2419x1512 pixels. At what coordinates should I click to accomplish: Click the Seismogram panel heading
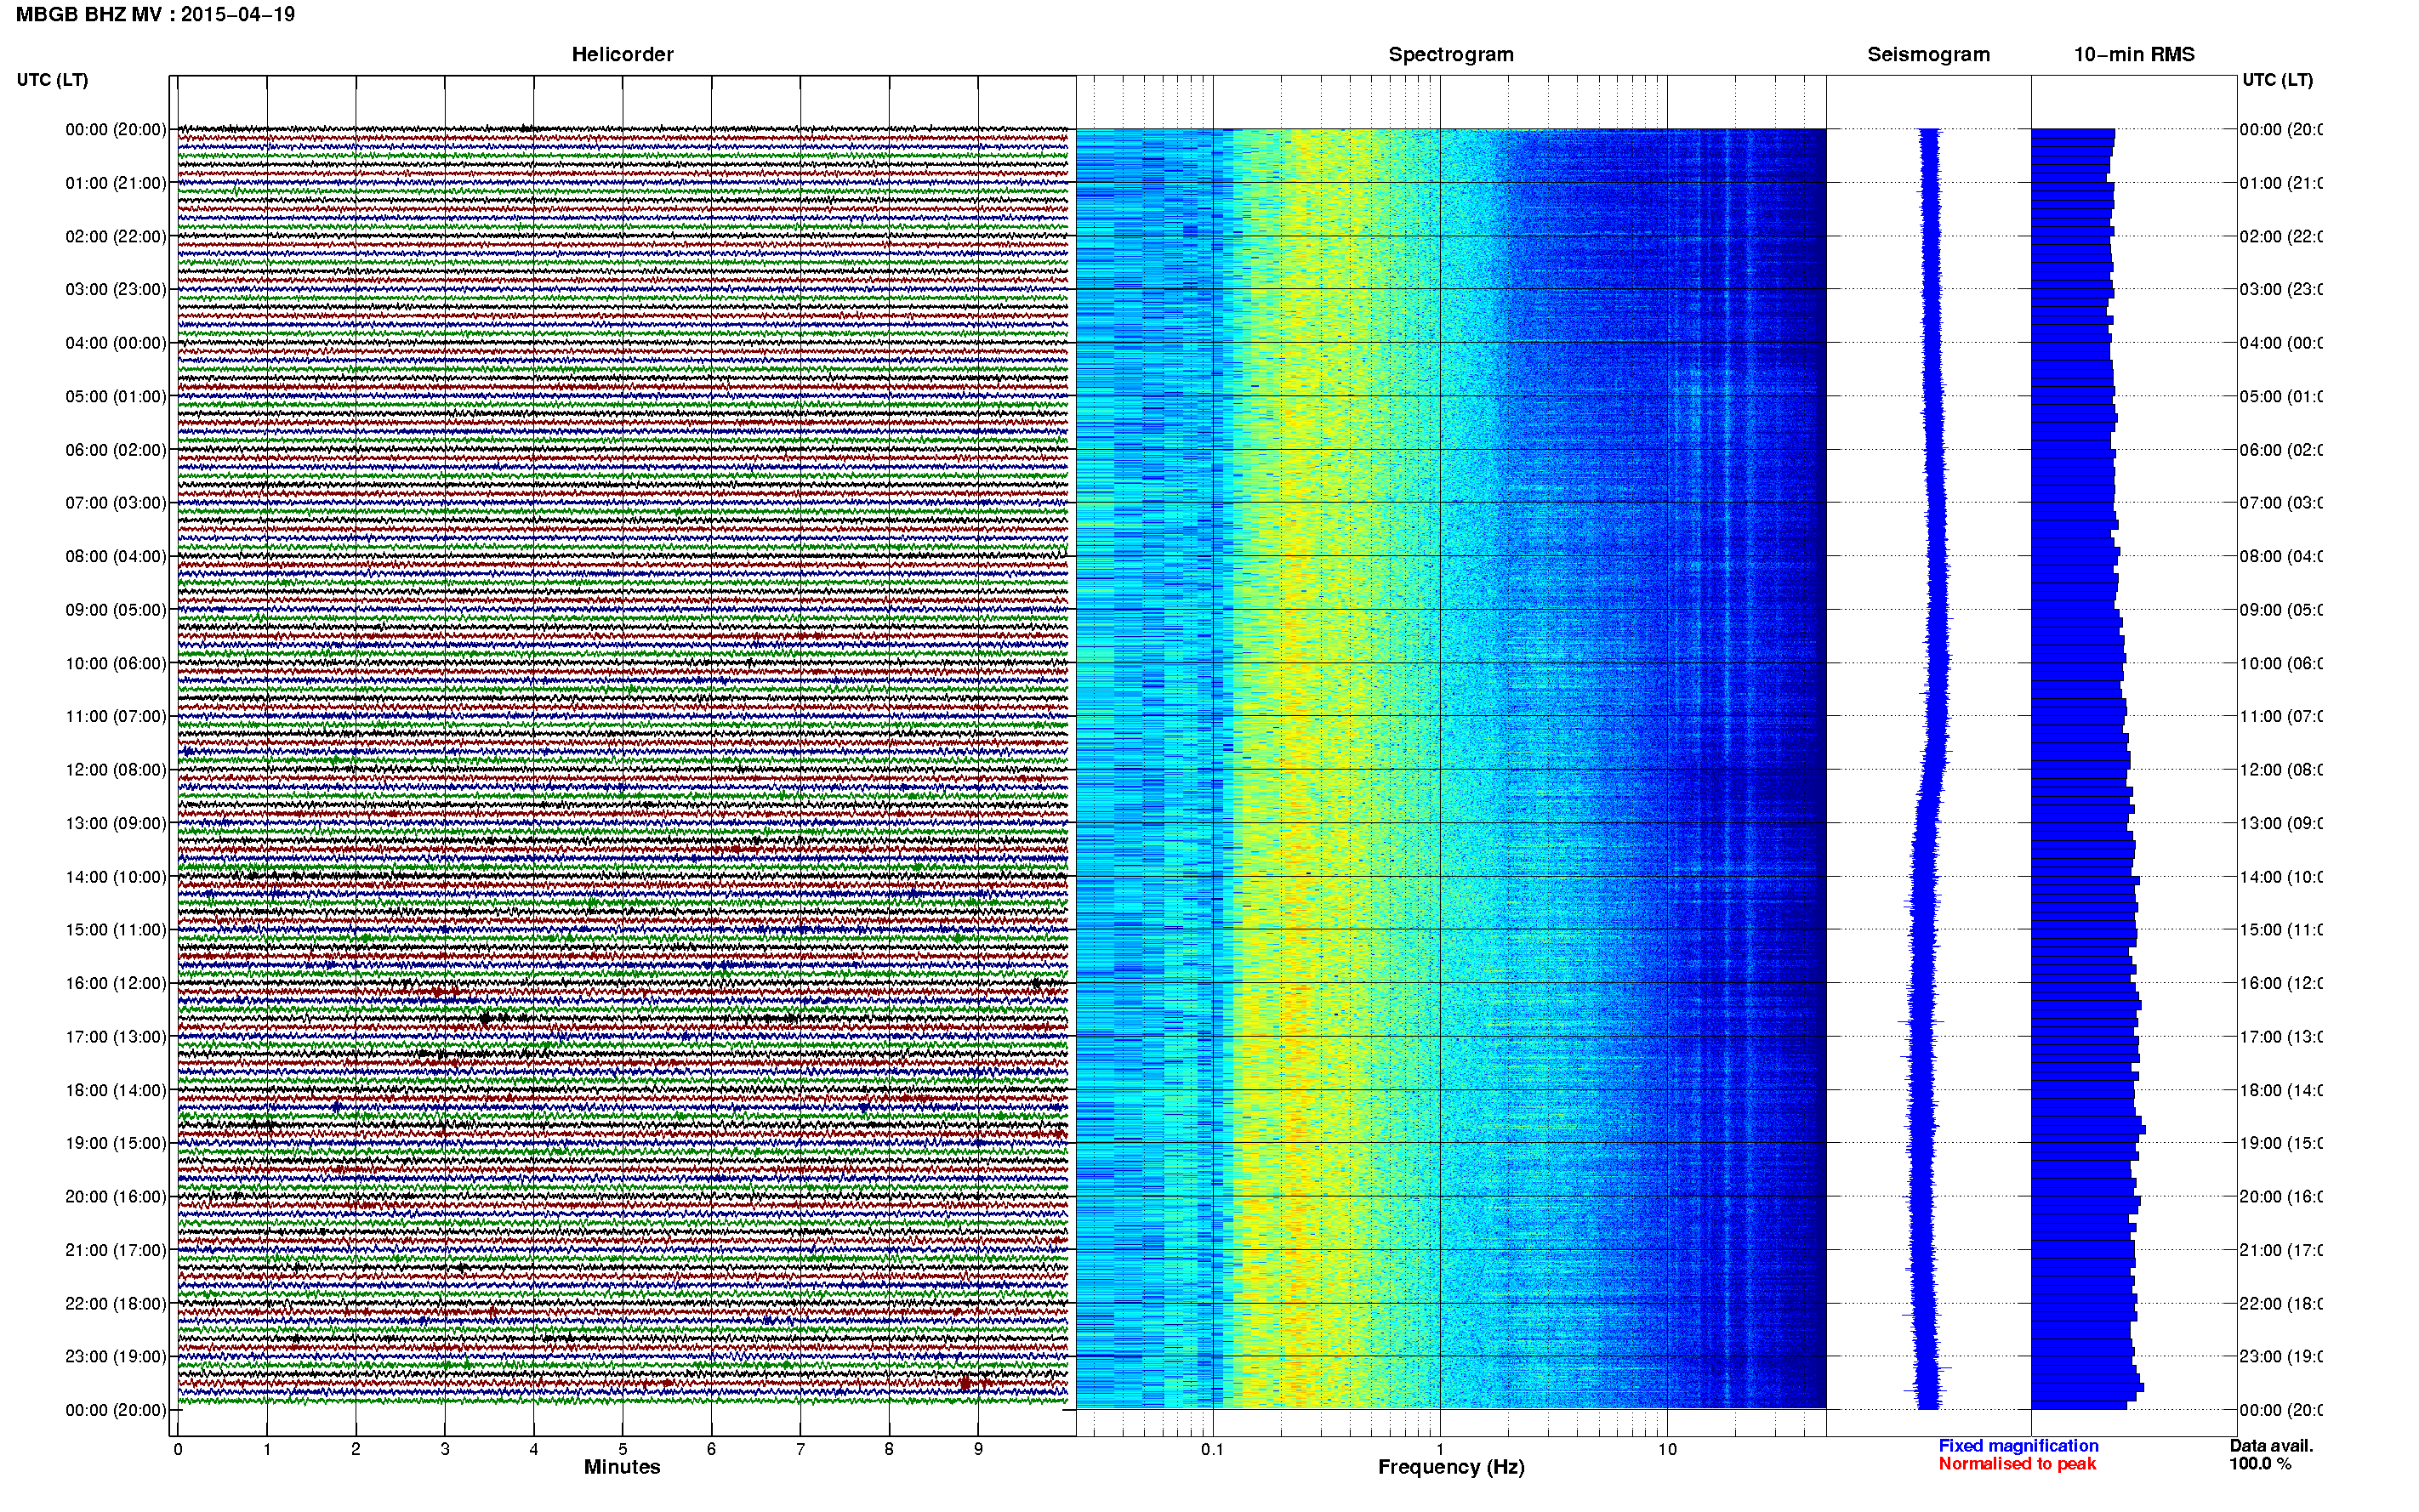pos(1928,55)
